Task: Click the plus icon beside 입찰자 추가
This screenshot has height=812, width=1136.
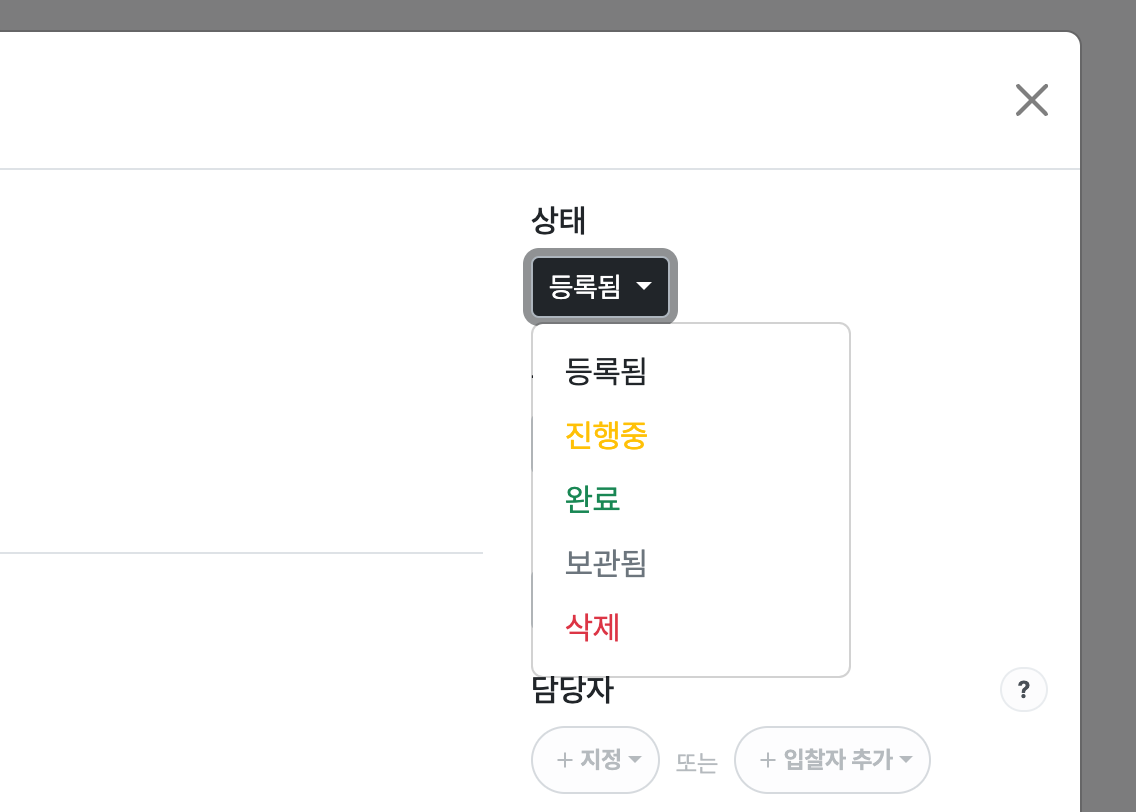Action: pos(767,760)
